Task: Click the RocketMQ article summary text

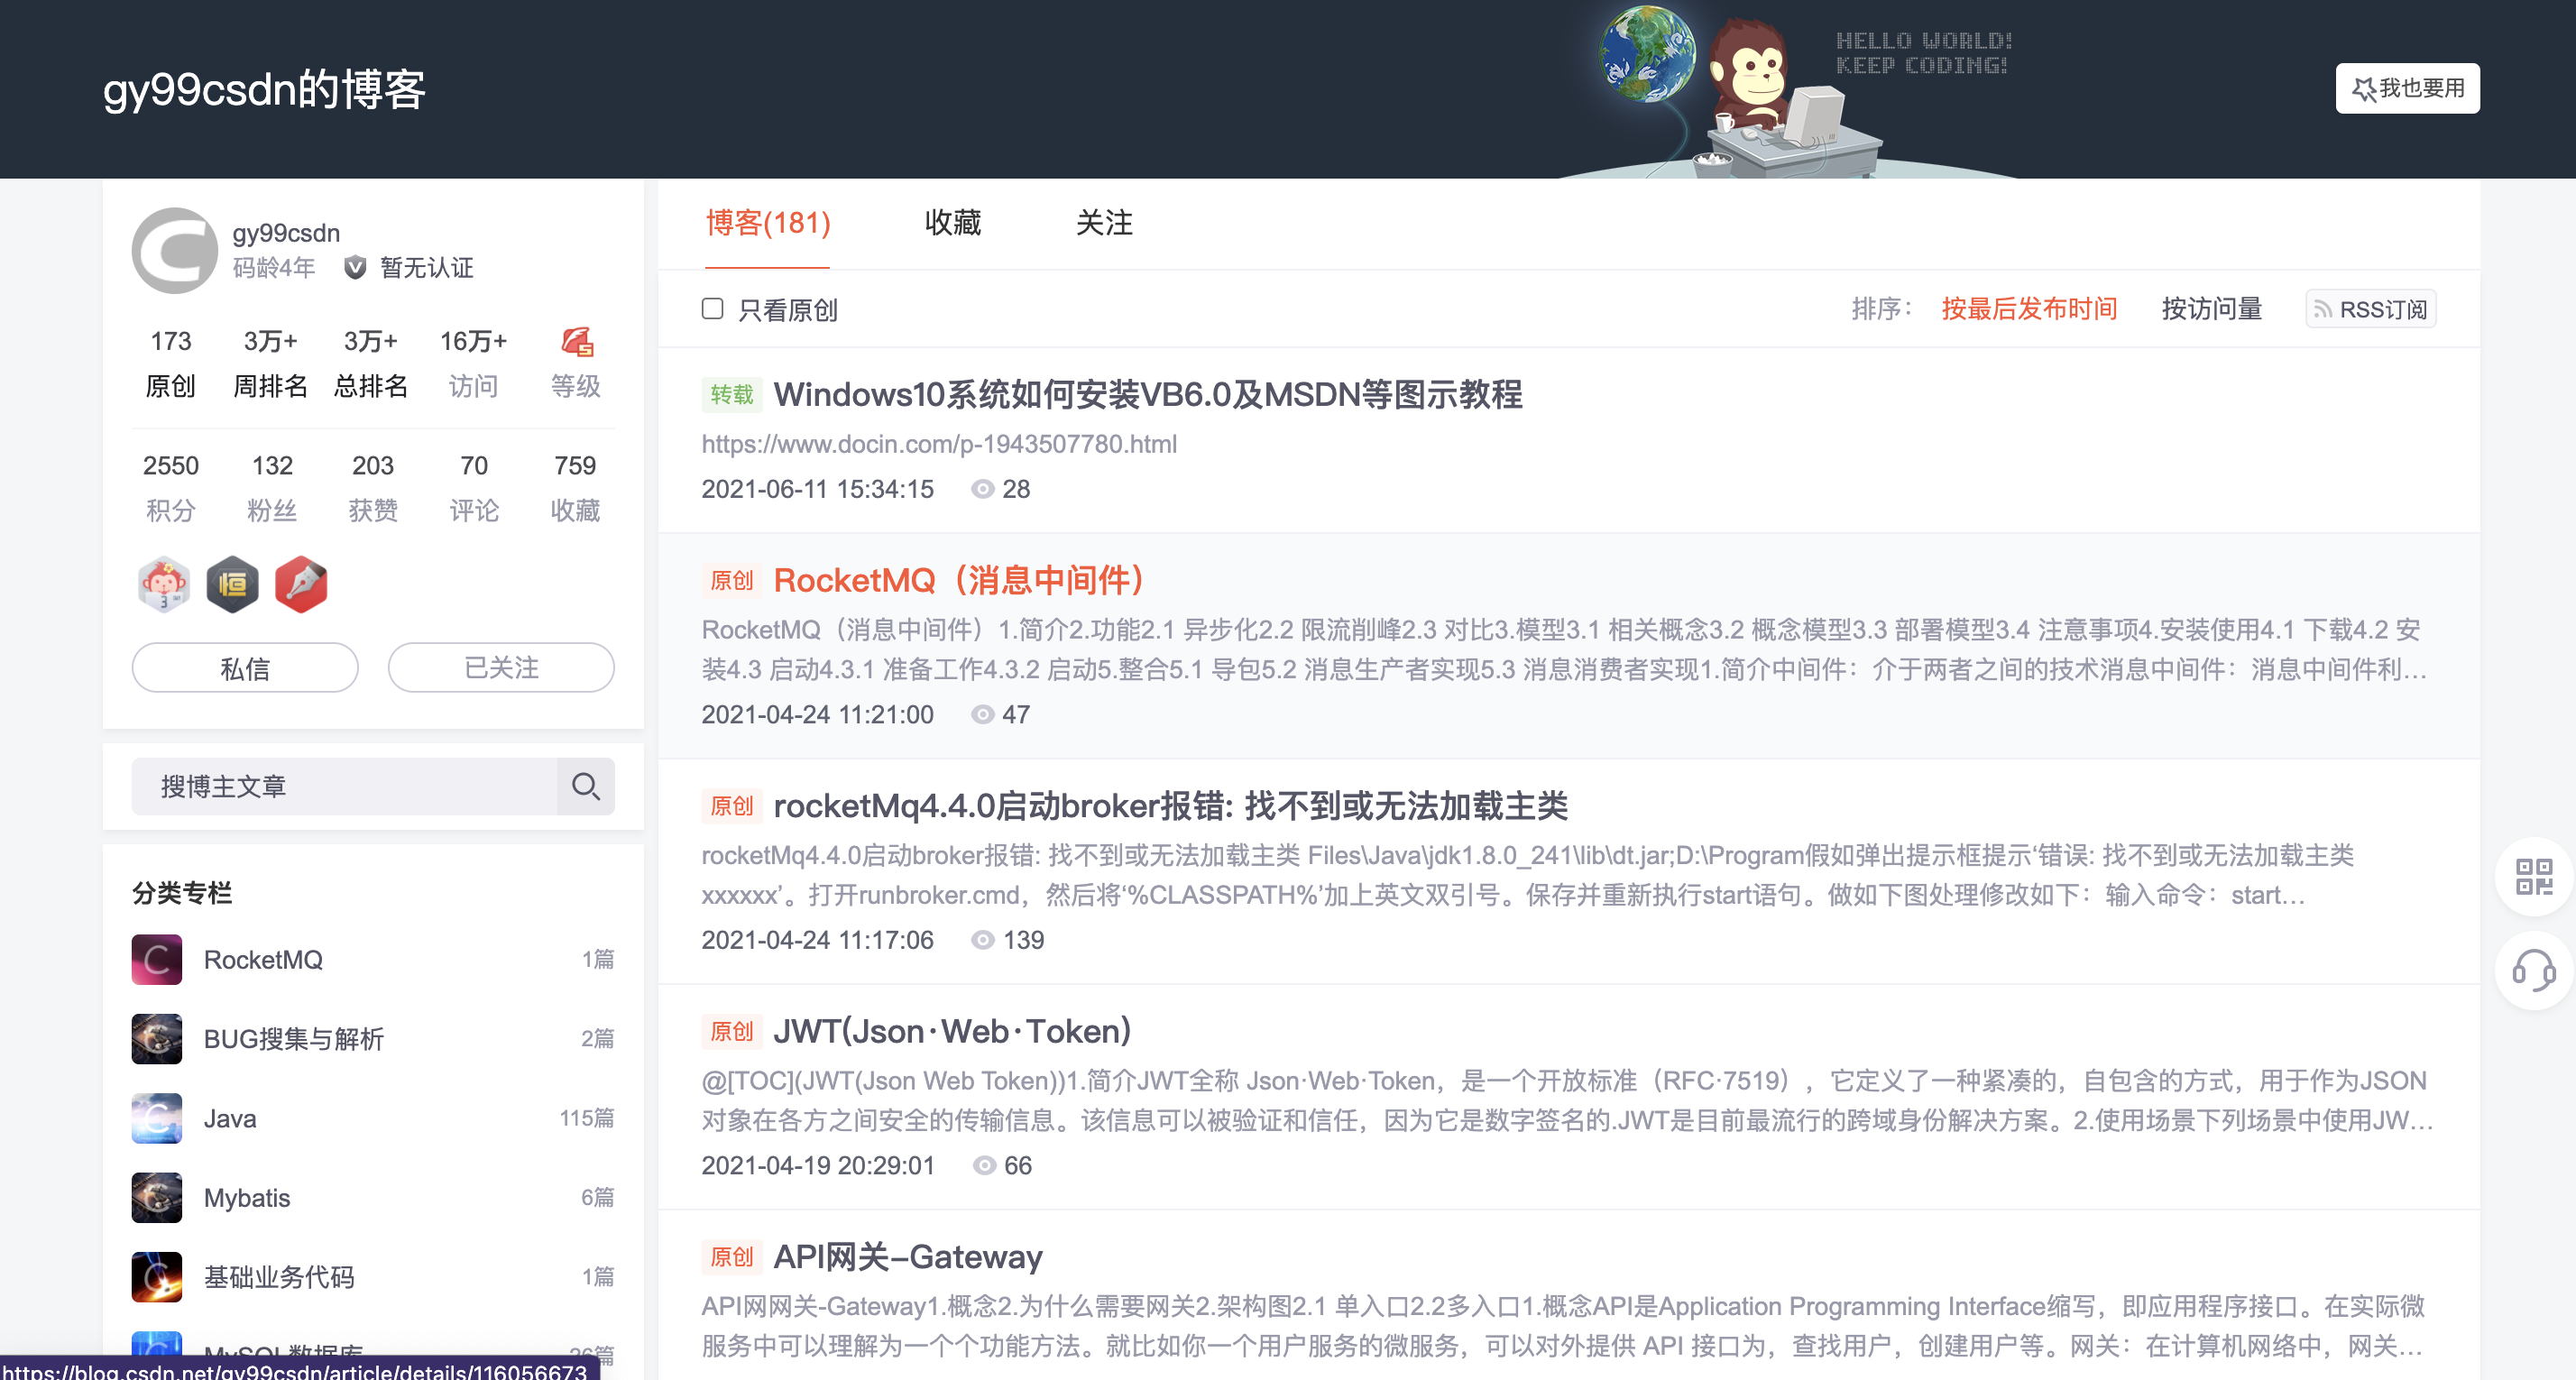Action: [1565, 649]
